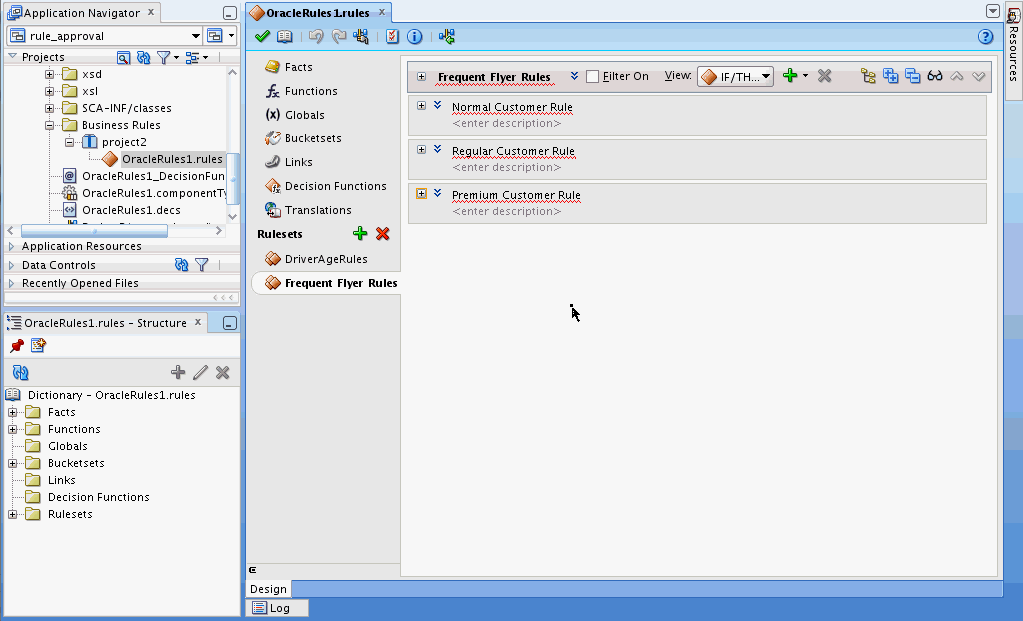Viewport: 1023px width, 621px height.
Task: Open the dictionary book icon in rules toolbar
Action: pos(284,37)
